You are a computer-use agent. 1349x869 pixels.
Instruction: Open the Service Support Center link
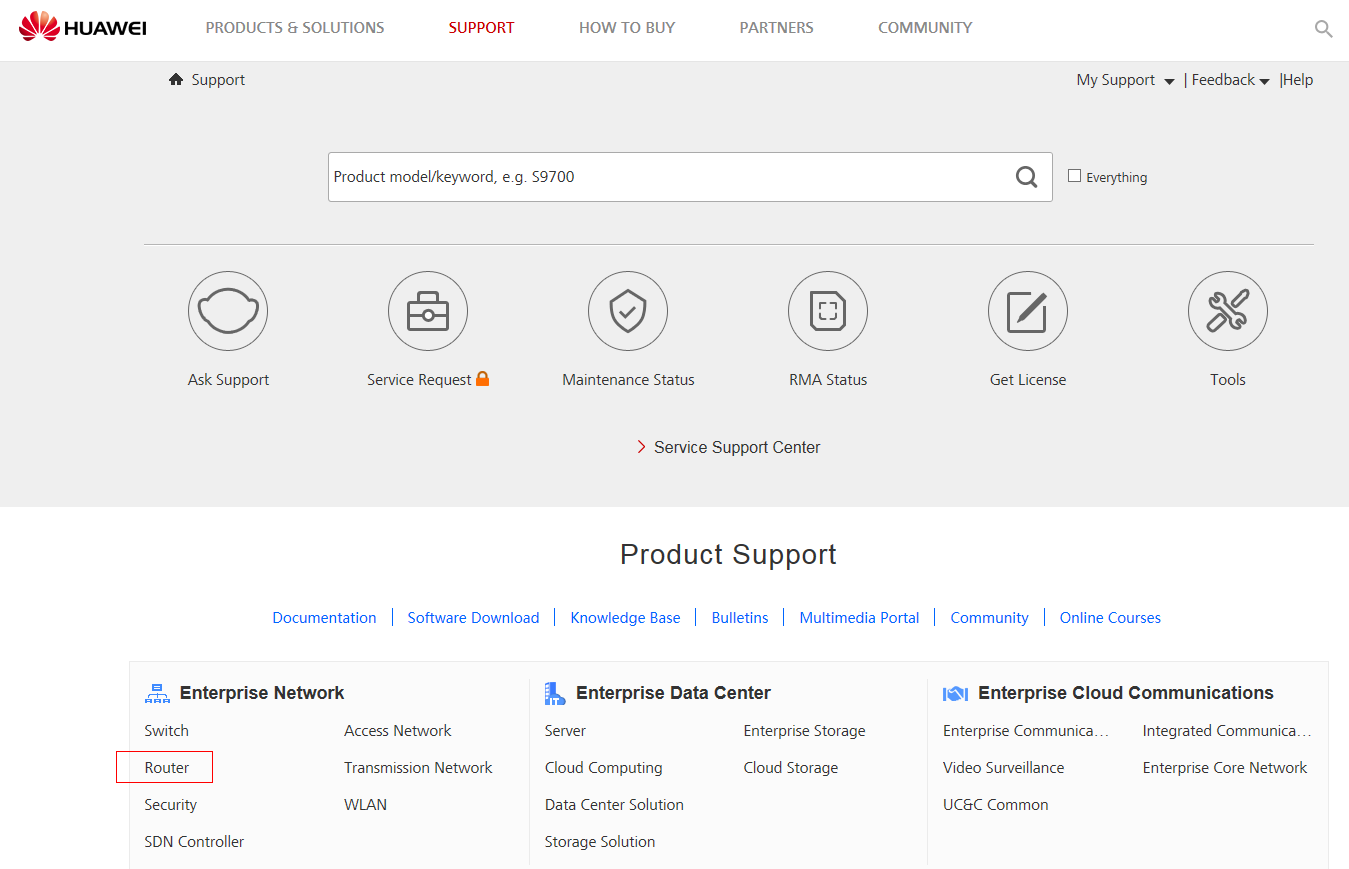[x=737, y=447]
